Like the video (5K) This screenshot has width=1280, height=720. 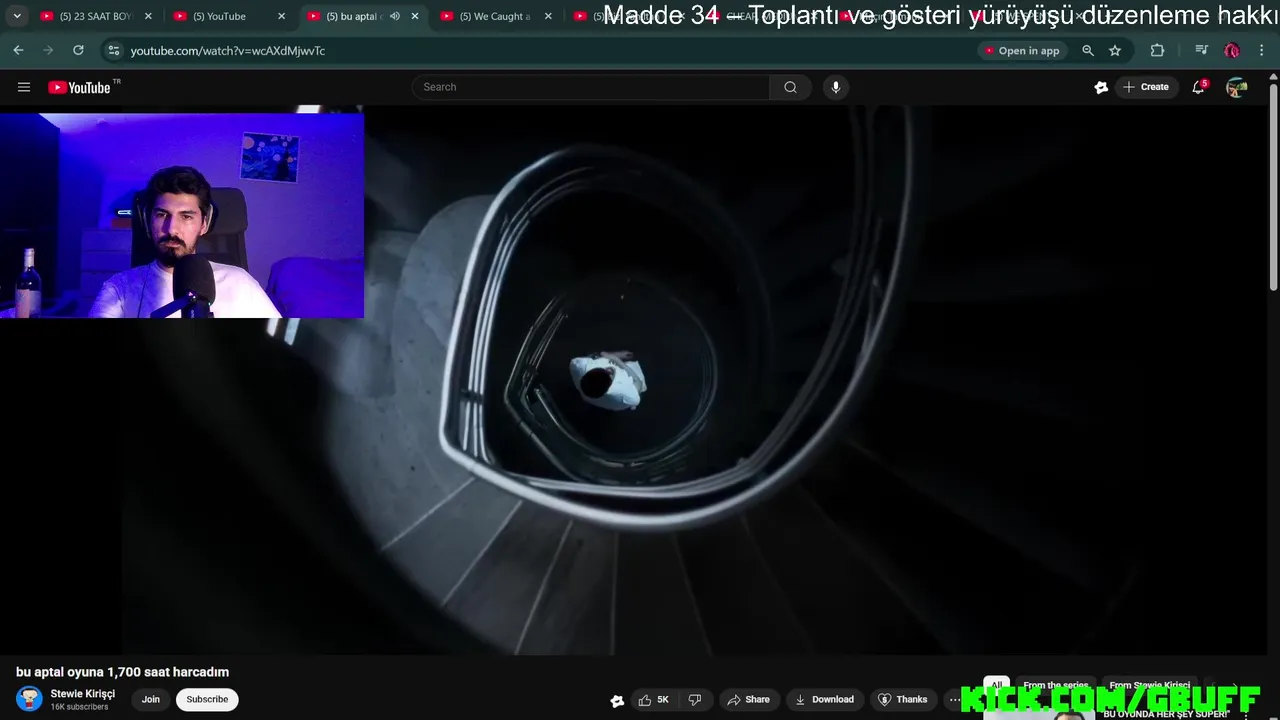(654, 700)
